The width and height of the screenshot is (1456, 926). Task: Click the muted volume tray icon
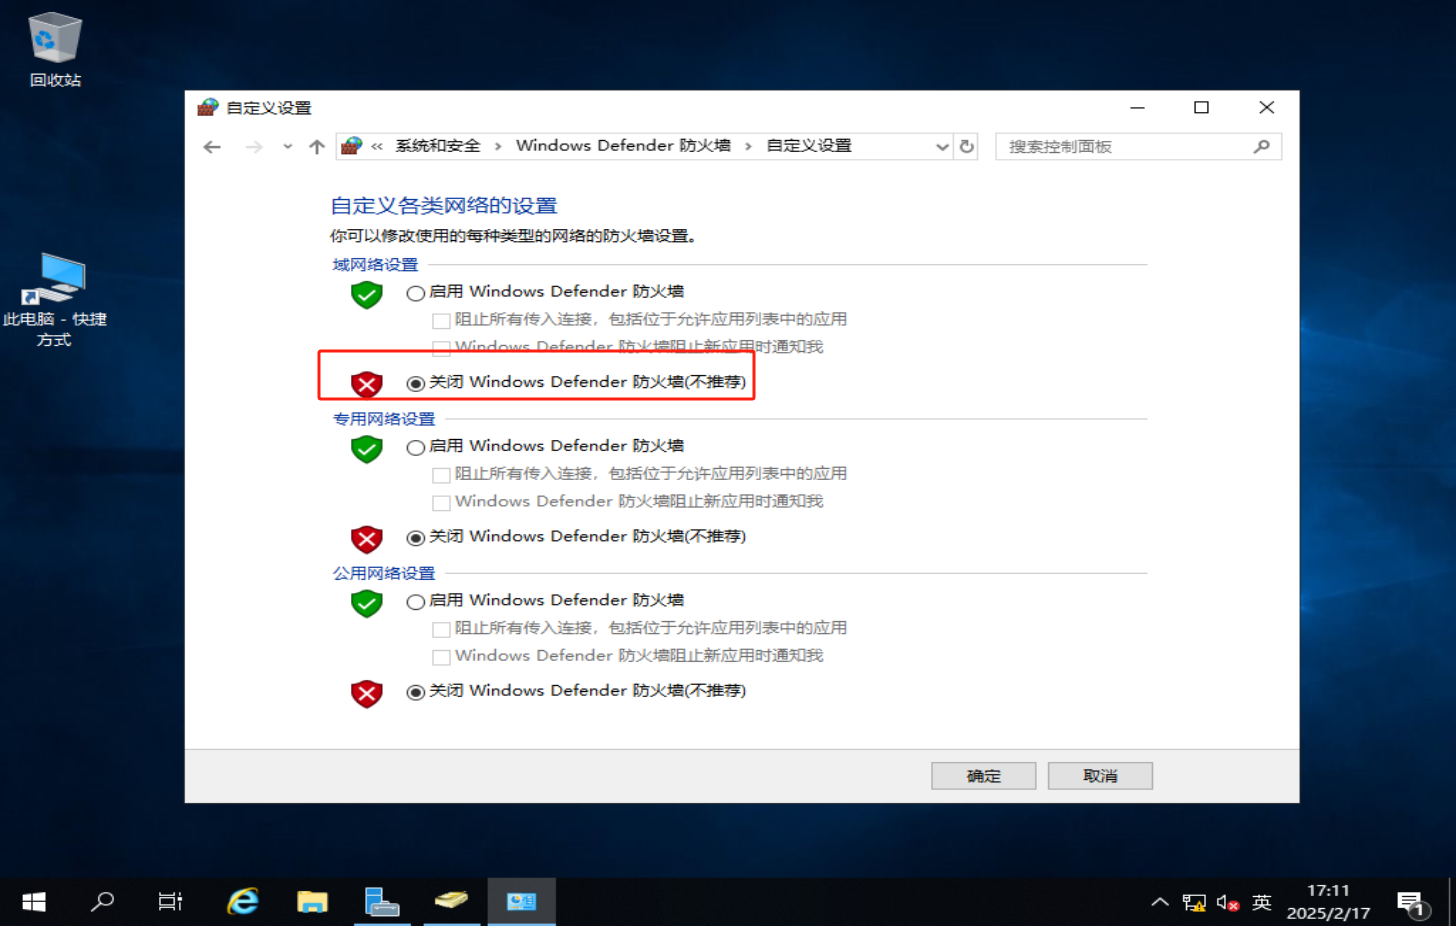pyautogui.click(x=1228, y=903)
